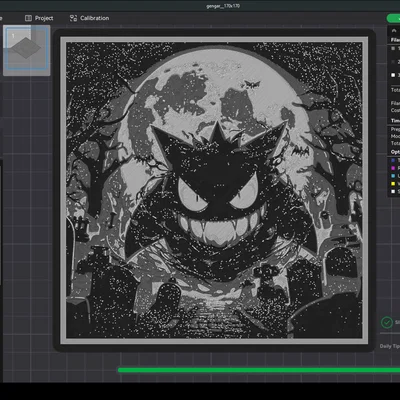The height and width of the screenshot is (400, 400).
Task: Collapse the legend panel with the up arrow
Action: (x=394, y=31)
